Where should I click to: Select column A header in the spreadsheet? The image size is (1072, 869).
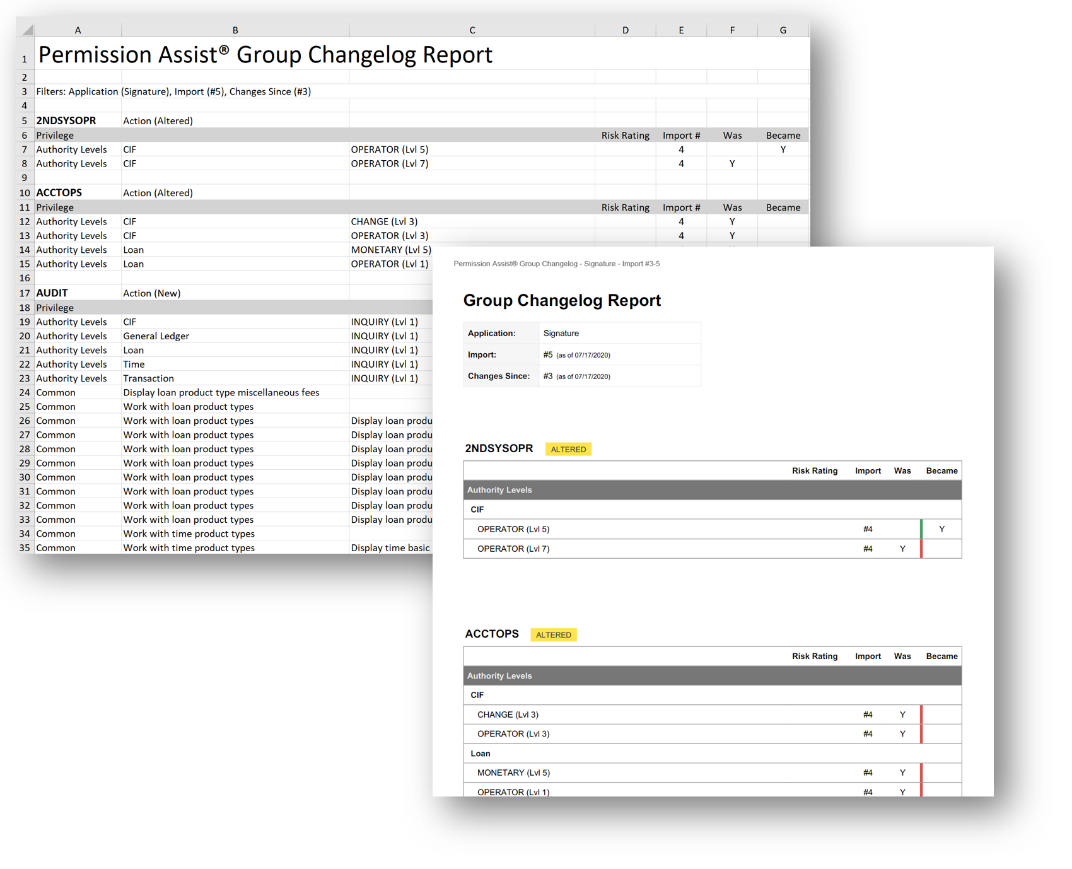(x=78, y=30)
